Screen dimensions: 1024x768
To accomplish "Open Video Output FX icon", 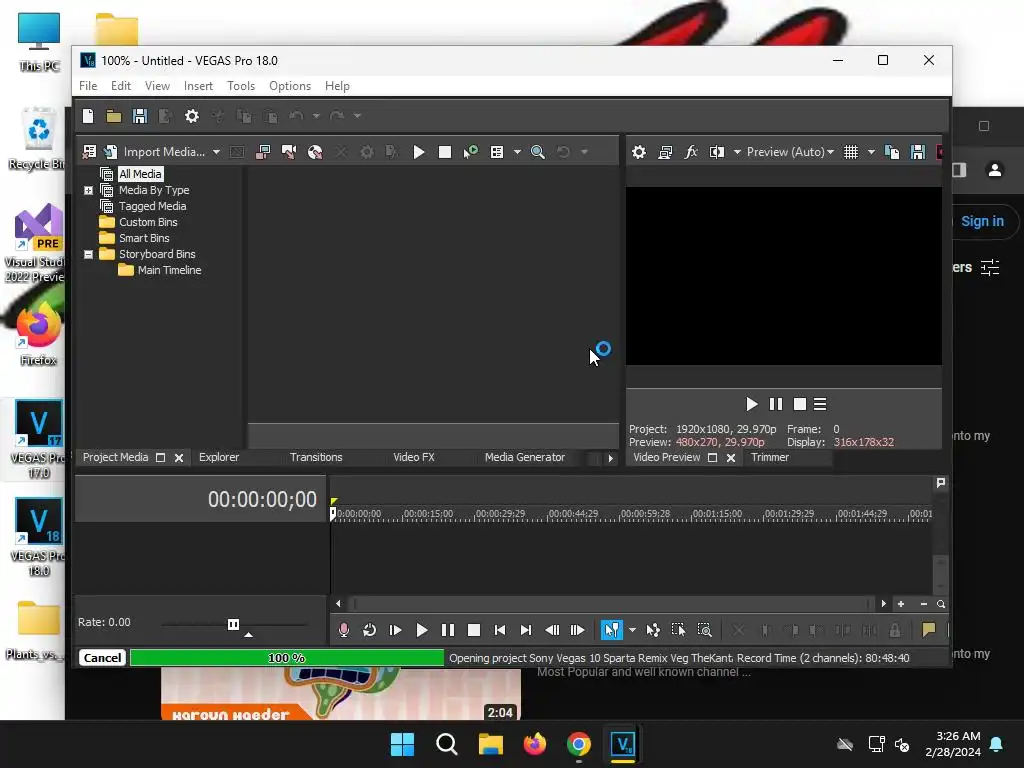I will [691, 152].
